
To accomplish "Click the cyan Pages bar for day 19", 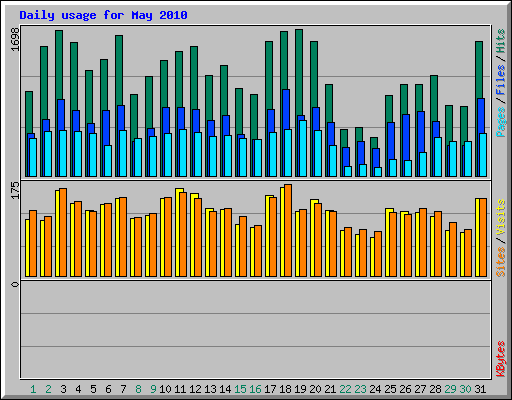I will [x=303, y=148].
